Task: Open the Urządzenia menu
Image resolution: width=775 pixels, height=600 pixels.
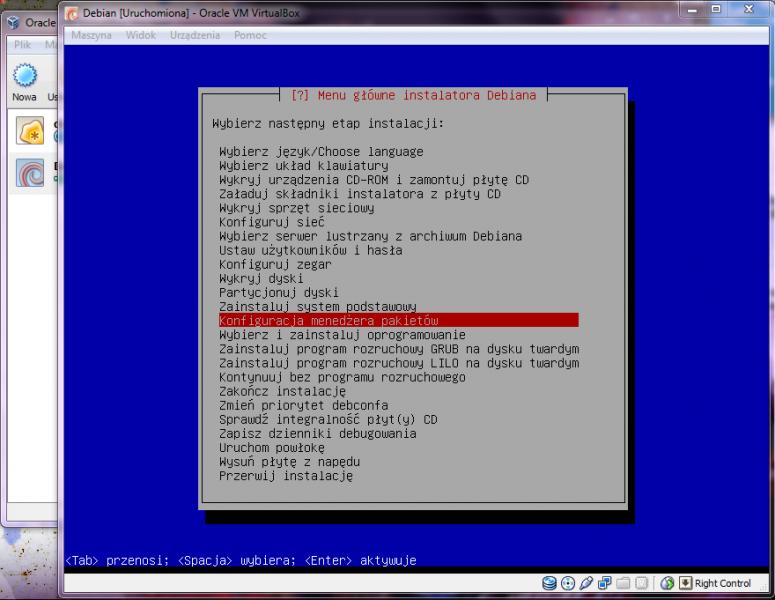Action: [194, 35]
